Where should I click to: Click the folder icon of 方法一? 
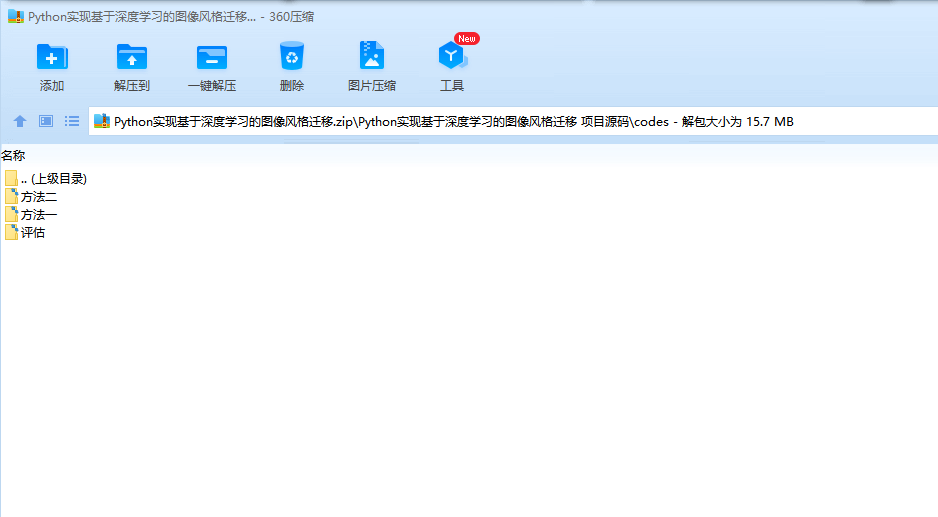coord(11,214)
